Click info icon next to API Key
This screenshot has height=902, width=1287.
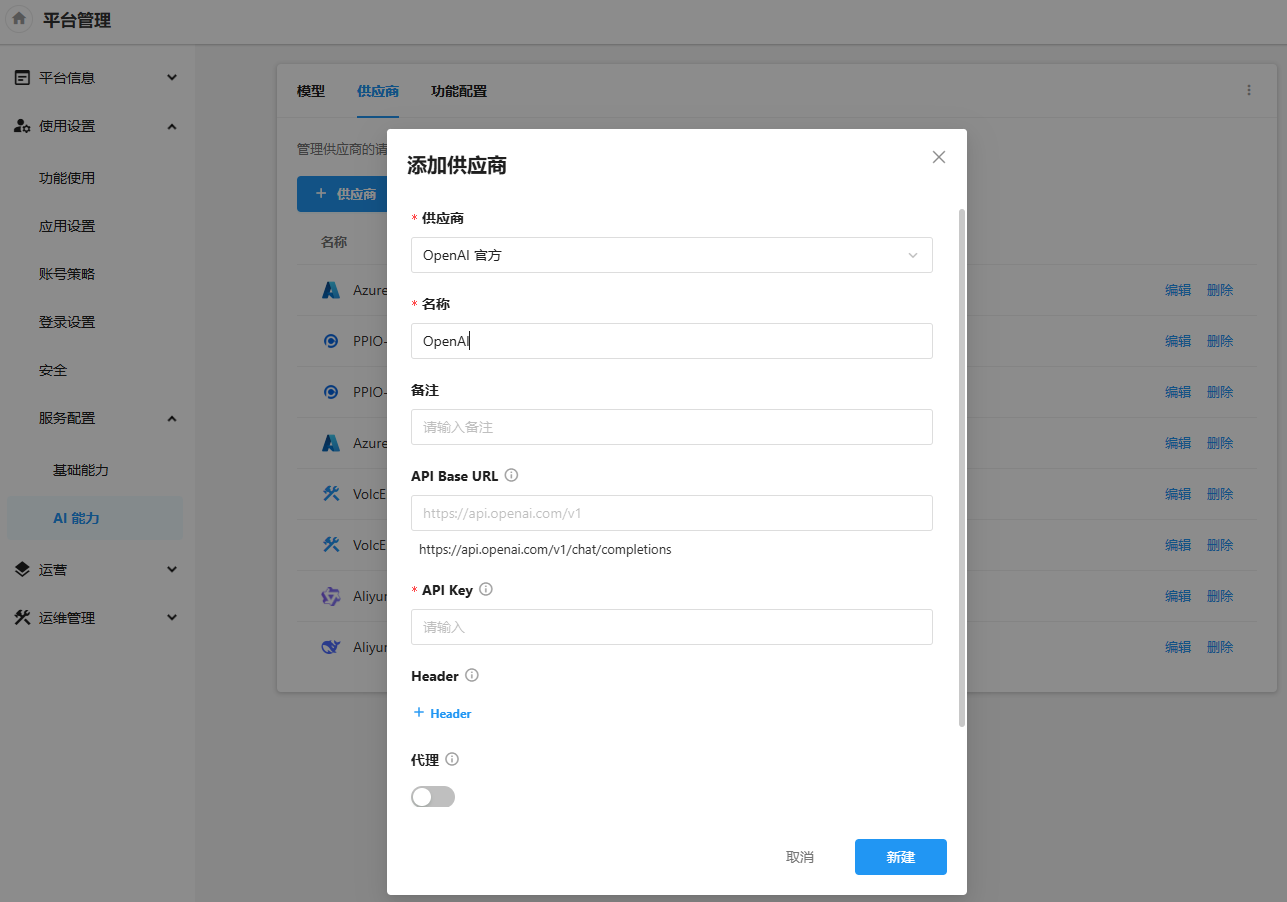click(486, 590)
